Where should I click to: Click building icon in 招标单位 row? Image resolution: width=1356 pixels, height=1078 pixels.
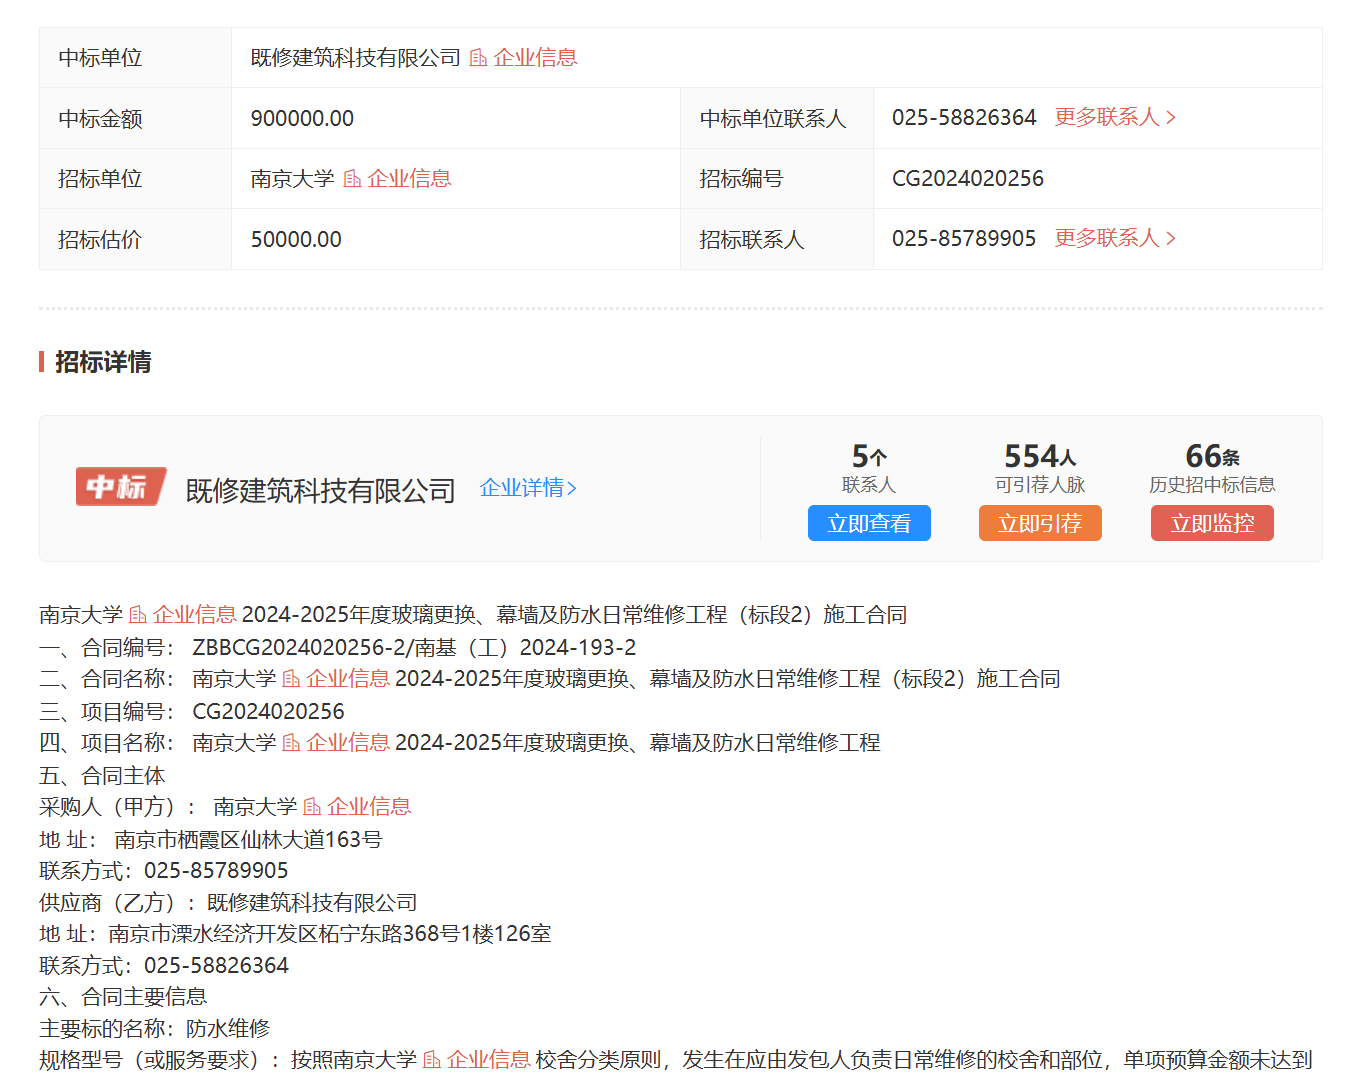click(352, 179)
